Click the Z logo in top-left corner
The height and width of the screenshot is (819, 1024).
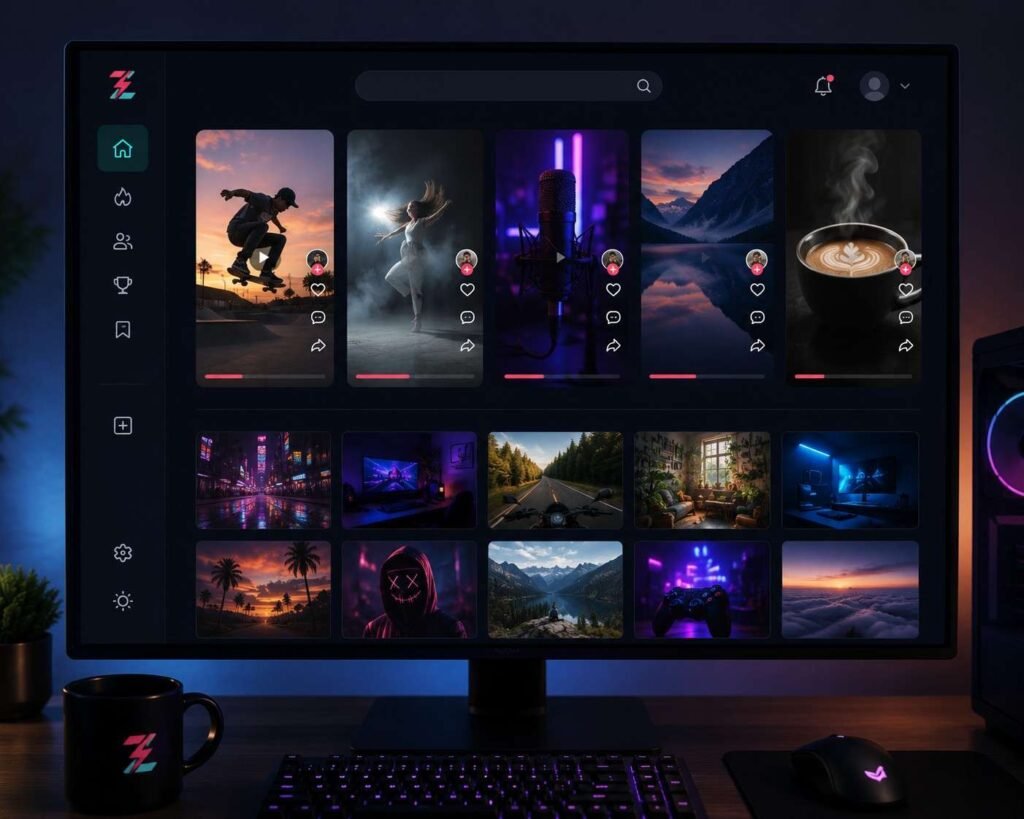point(123,85)
